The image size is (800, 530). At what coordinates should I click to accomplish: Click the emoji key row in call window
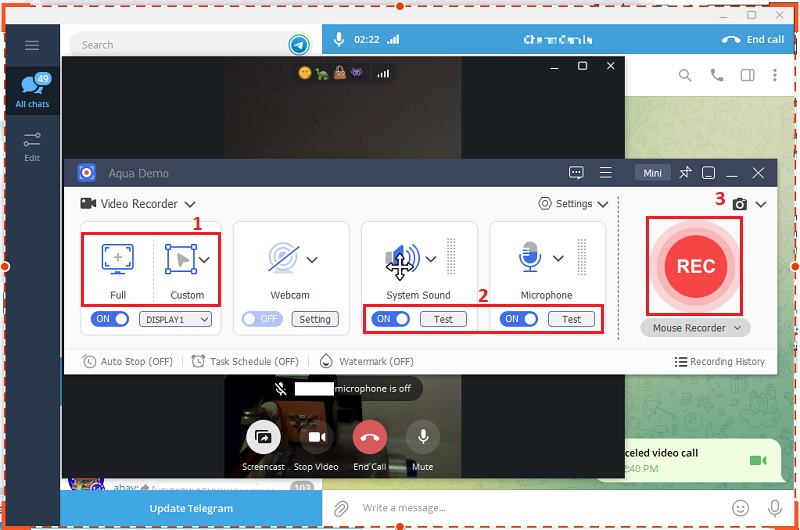pyautogui.click(x=331, y=73)
